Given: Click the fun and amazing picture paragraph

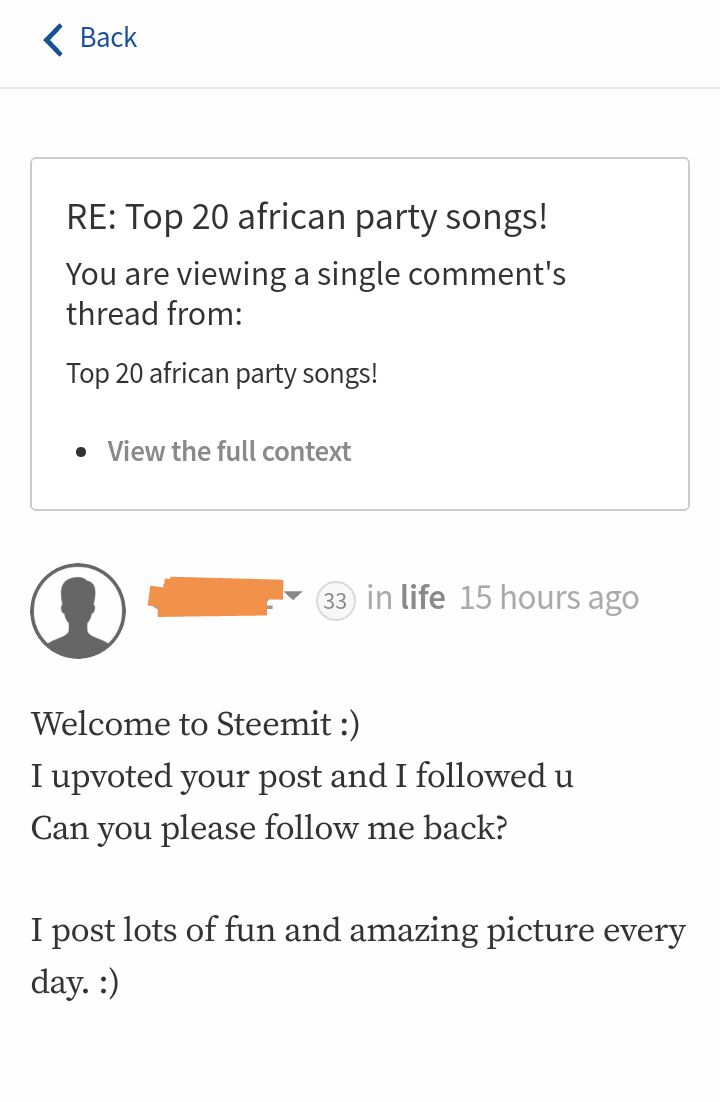Looking at the screenshot, I should click(358, 931).
